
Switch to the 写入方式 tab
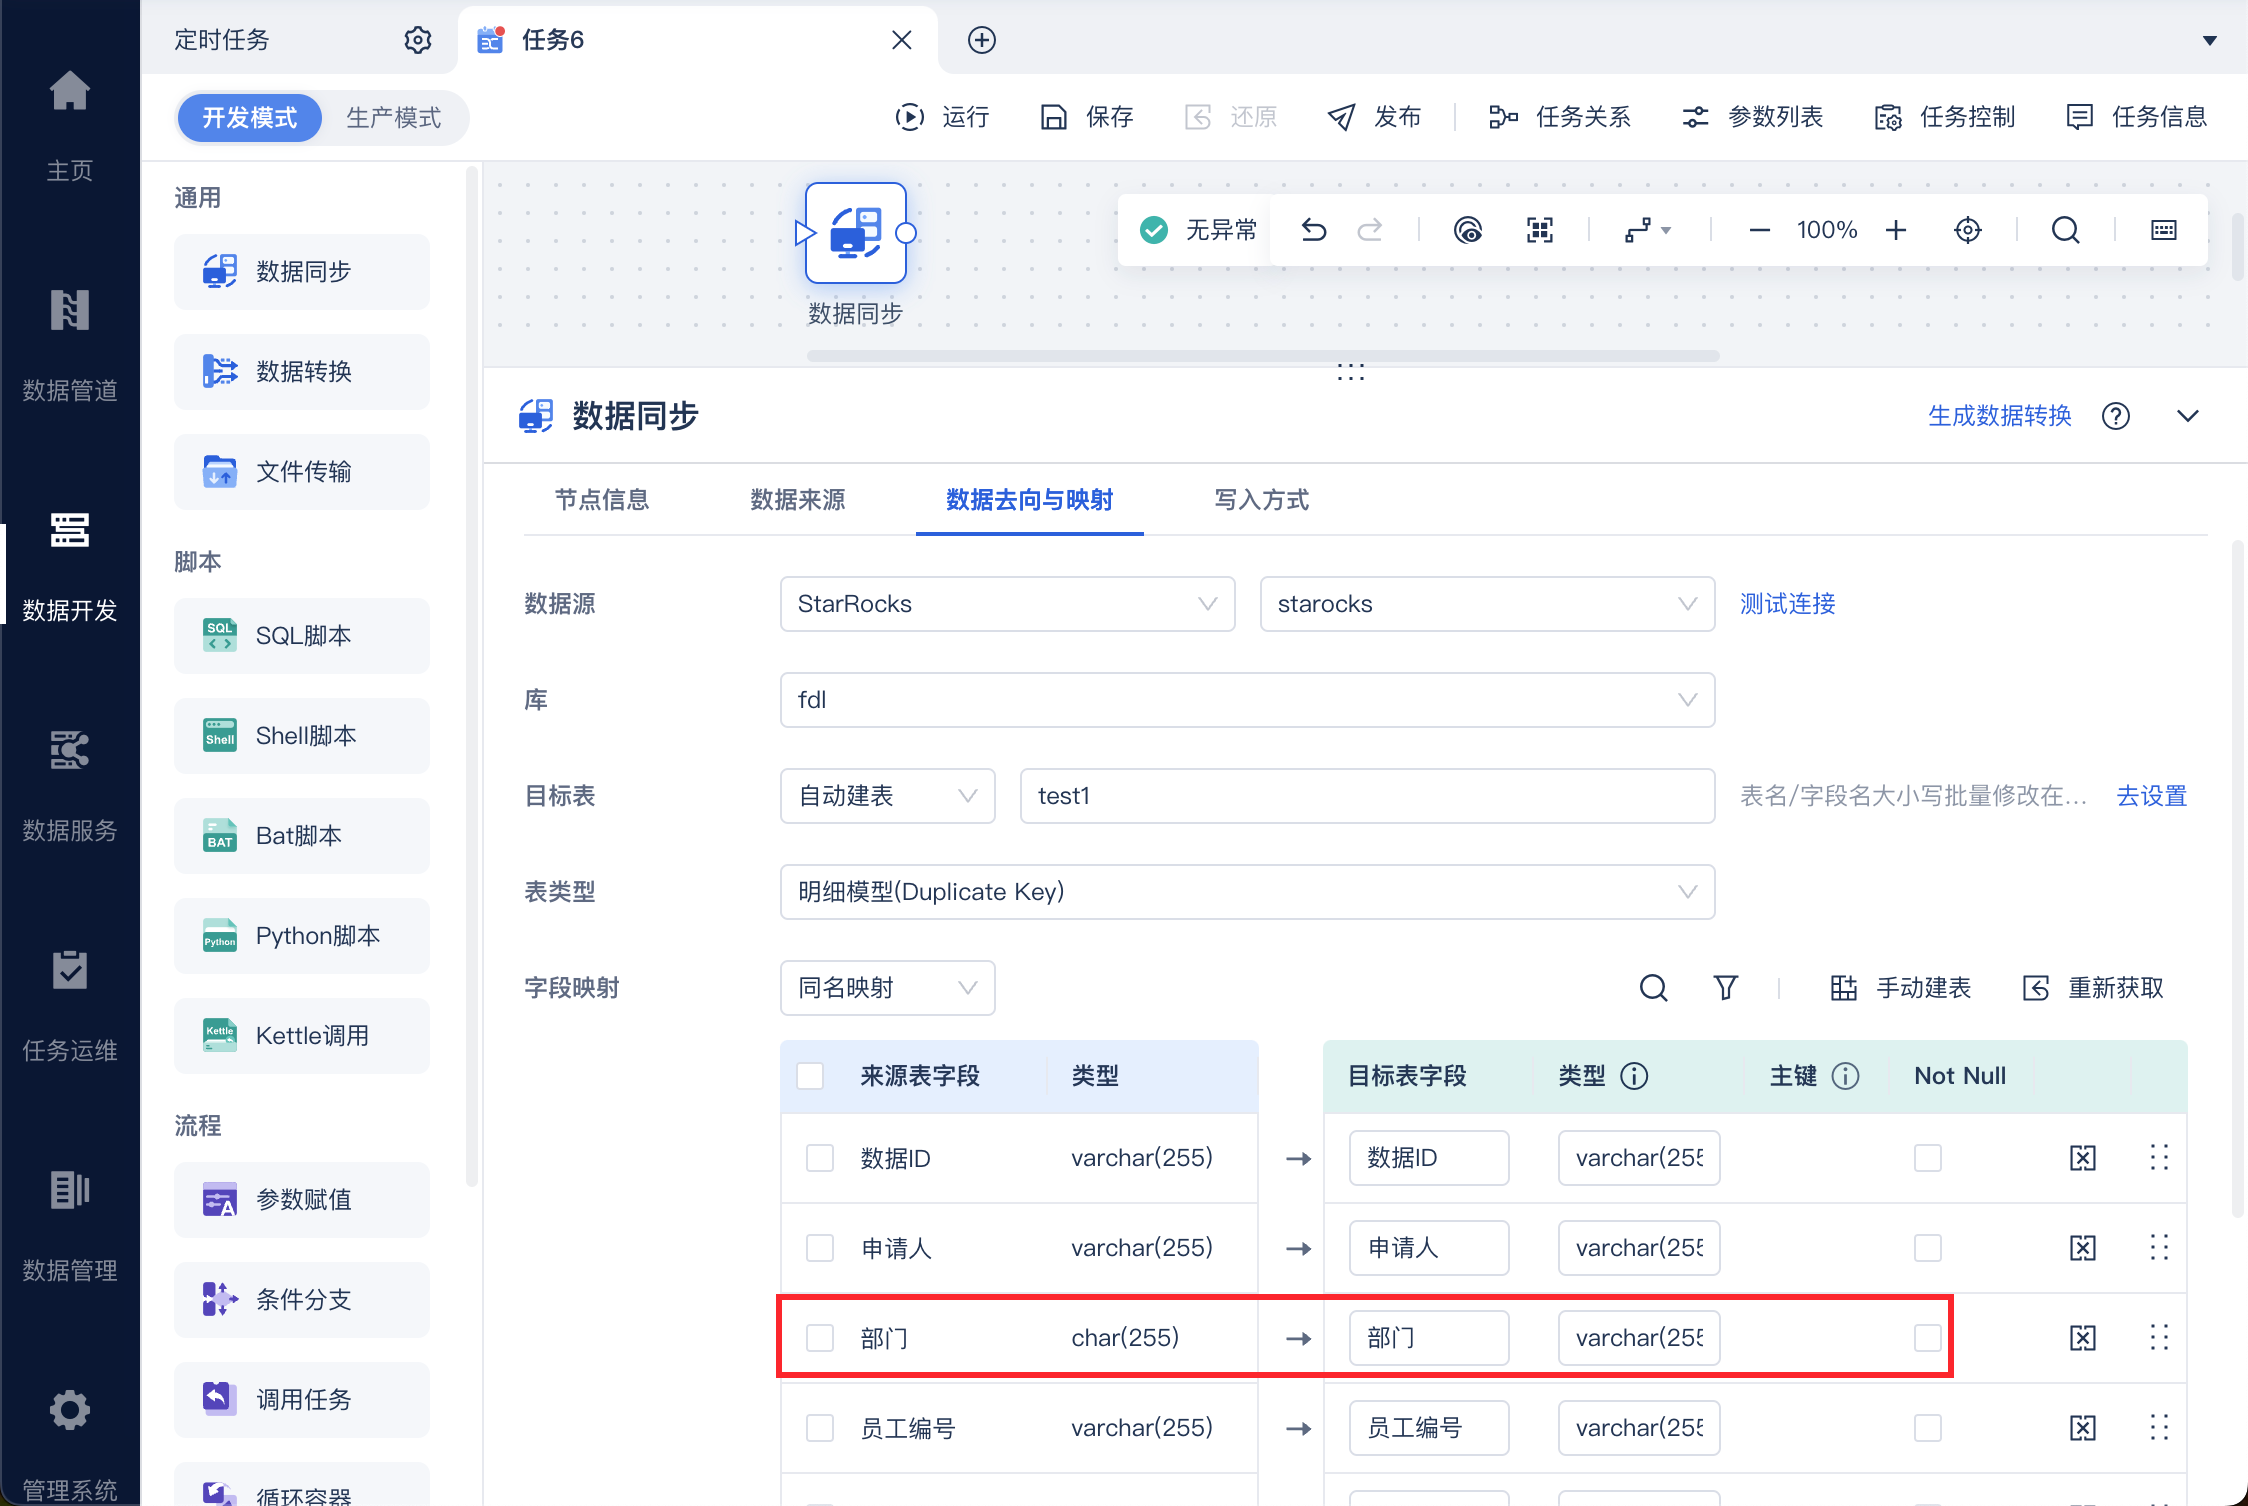[1260, 500]
